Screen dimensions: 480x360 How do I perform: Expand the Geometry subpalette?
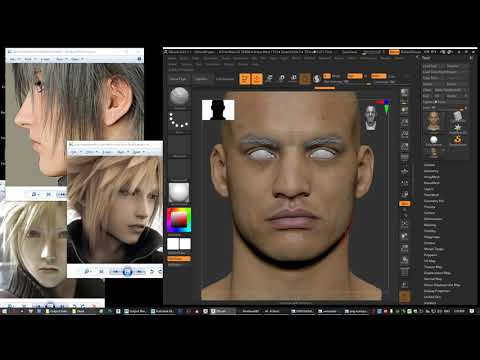(x=431, y=171)
